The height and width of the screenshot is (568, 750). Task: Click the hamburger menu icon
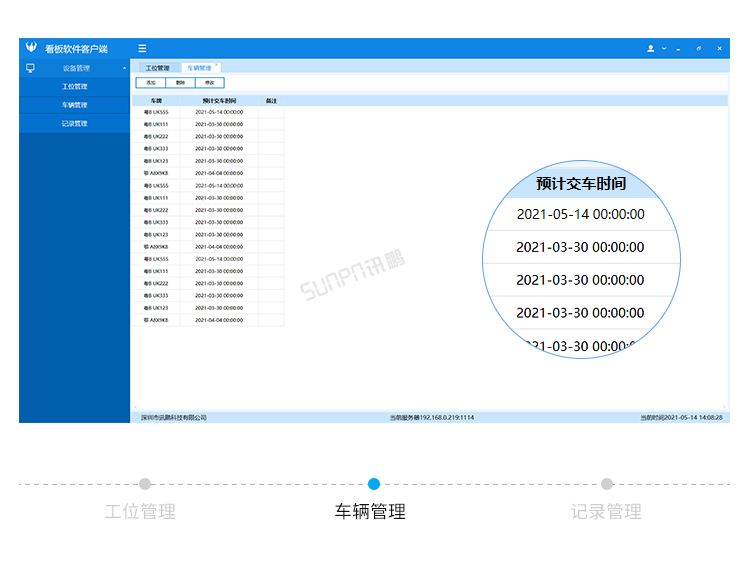(142, 48)
